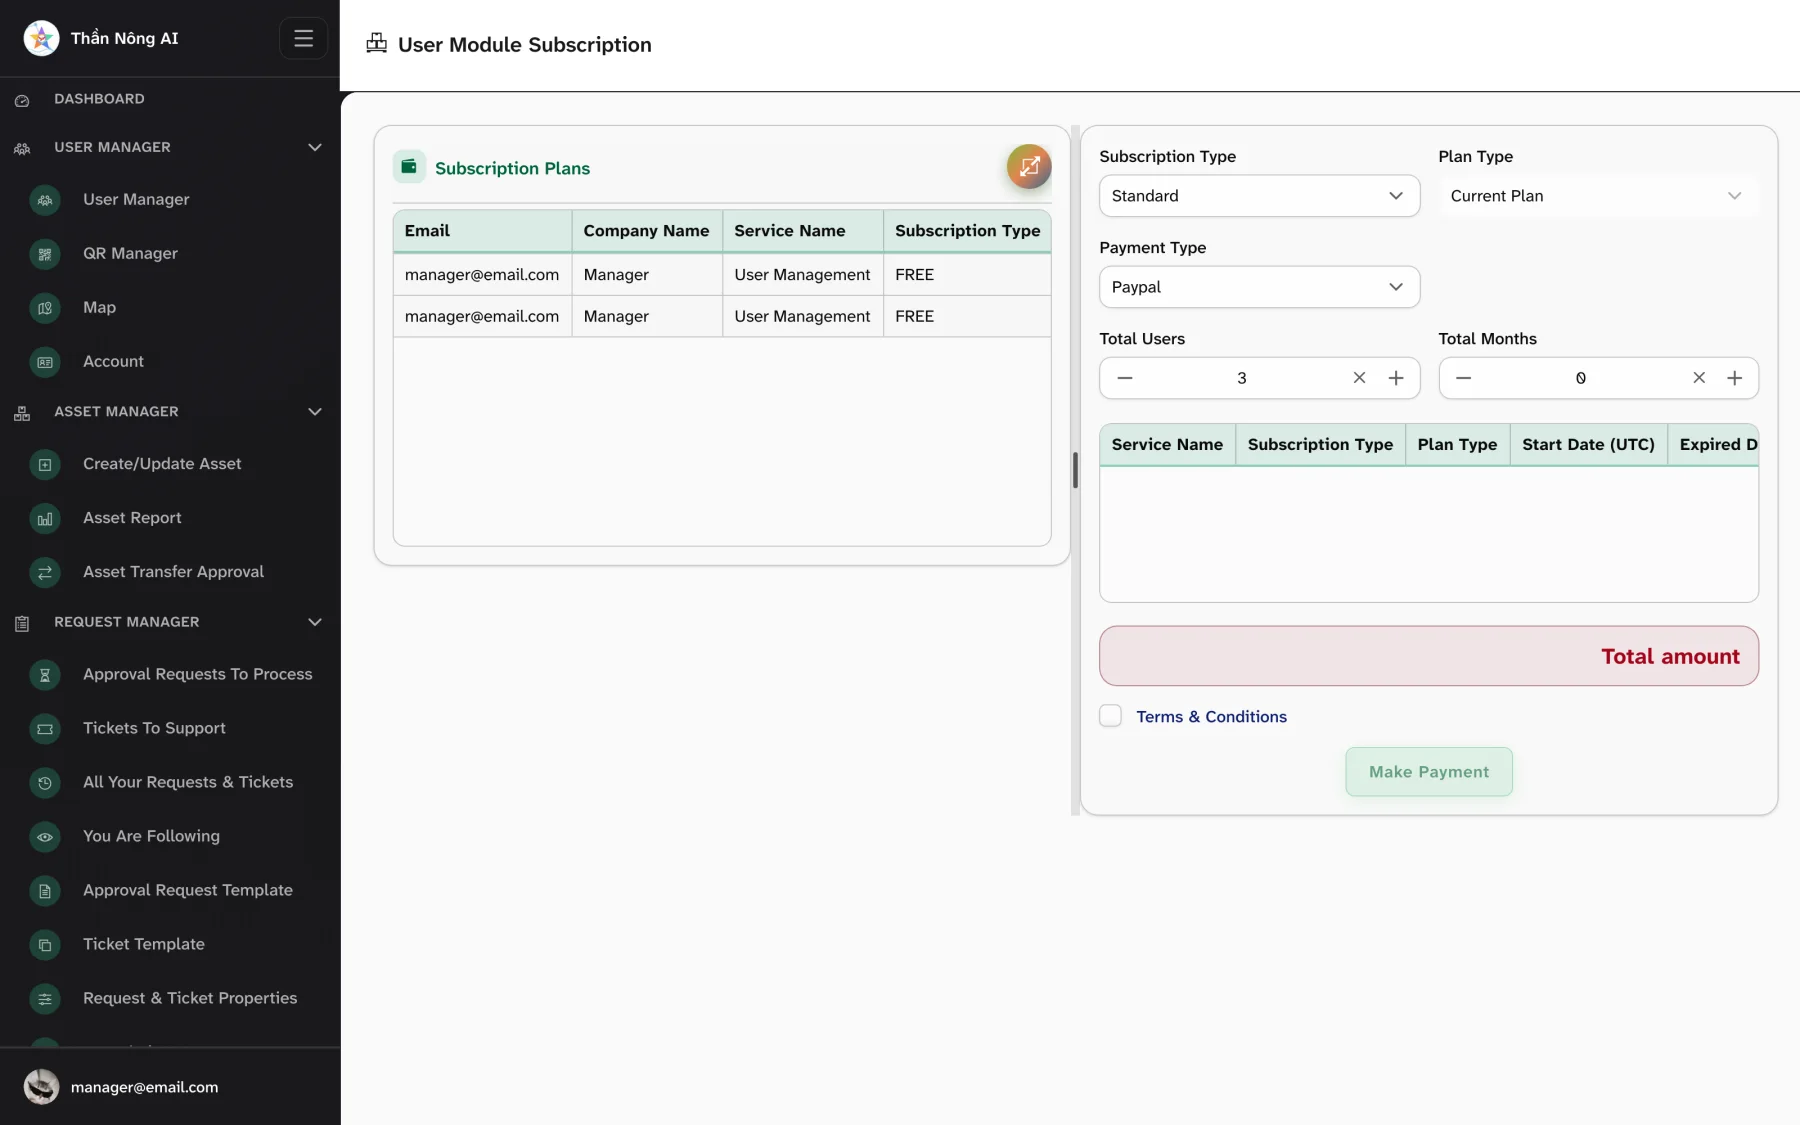Collapse the REQUEST MANAGER section chevron

click(315, 622)
